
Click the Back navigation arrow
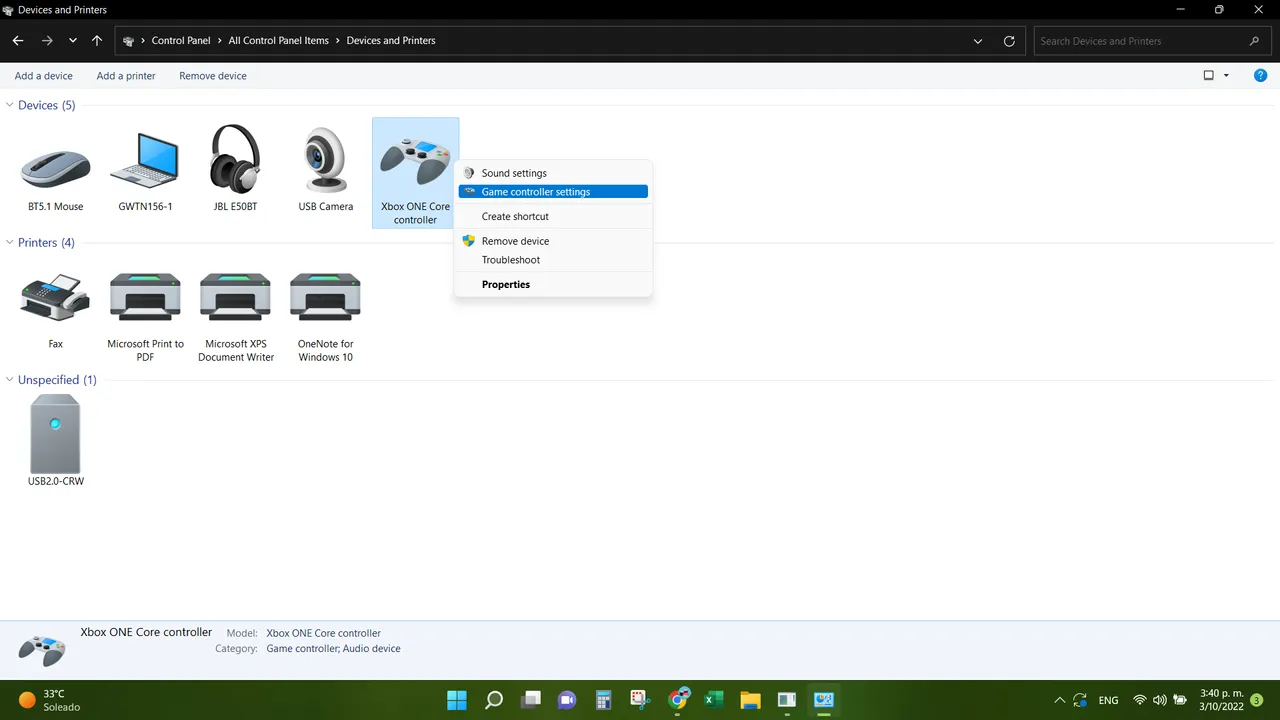pyautogui.click(x=18, y=41)
